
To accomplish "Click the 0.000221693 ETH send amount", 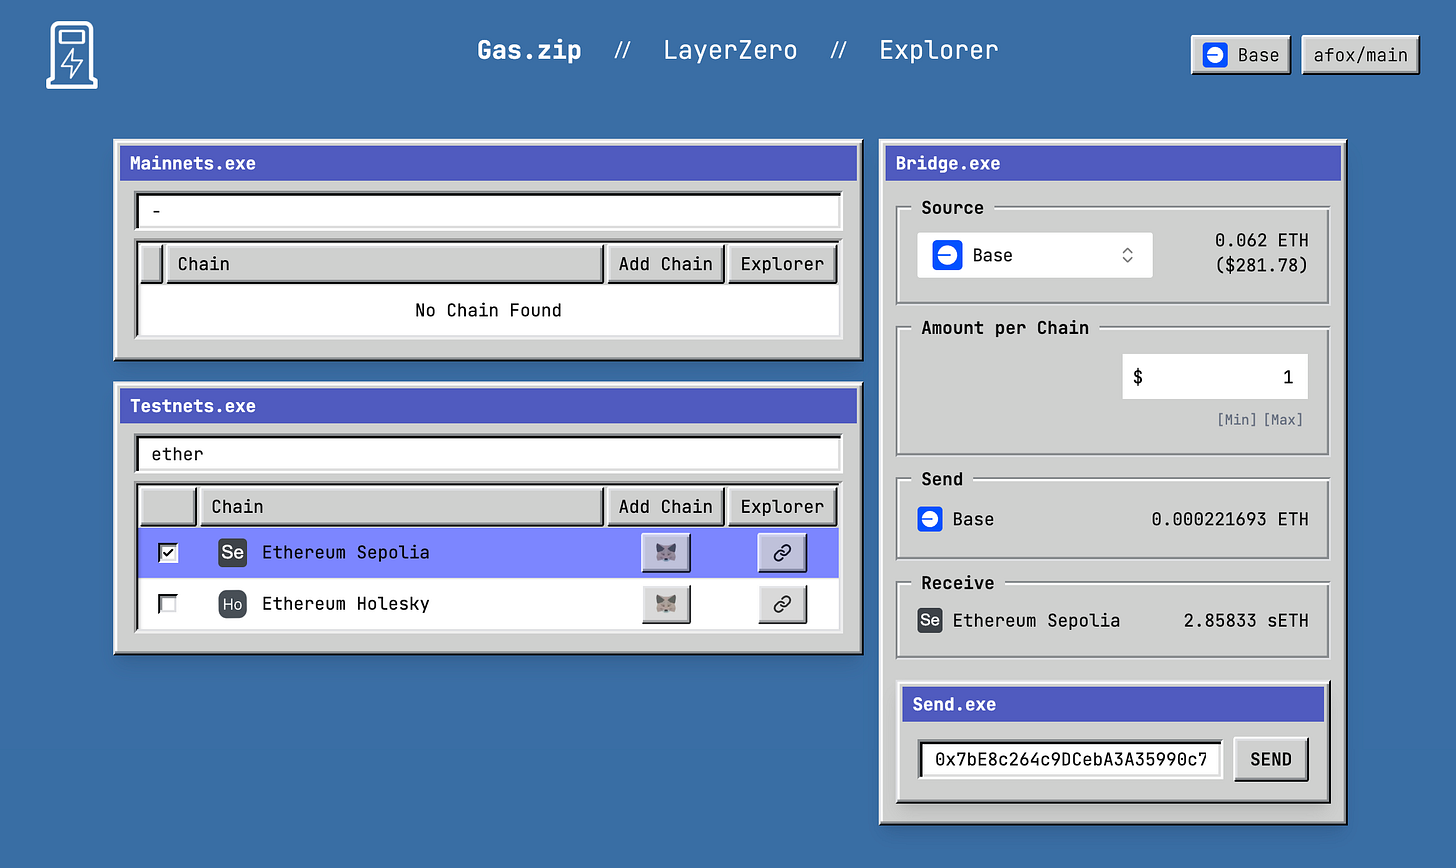I will coord(1230,519).
